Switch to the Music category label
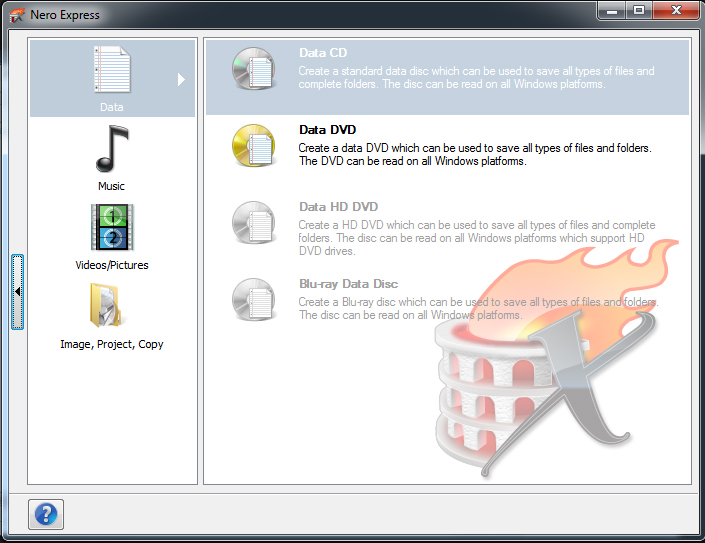 (111, 186)
